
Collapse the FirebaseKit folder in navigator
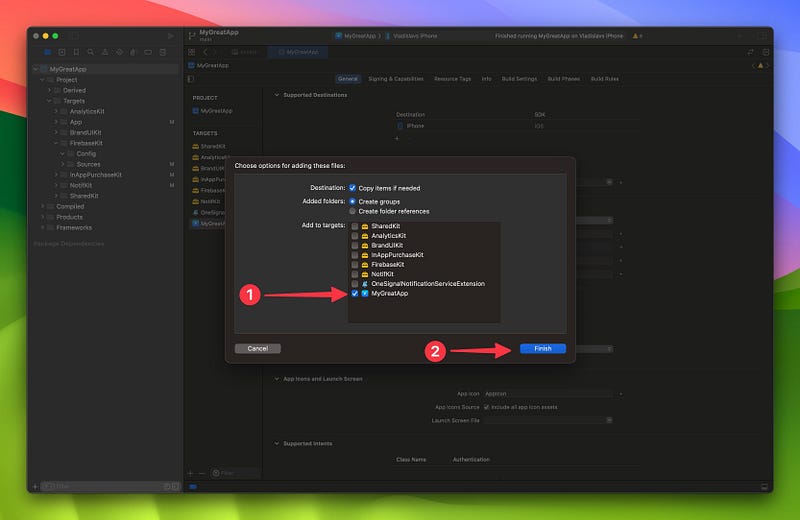(x=56, y=143)
